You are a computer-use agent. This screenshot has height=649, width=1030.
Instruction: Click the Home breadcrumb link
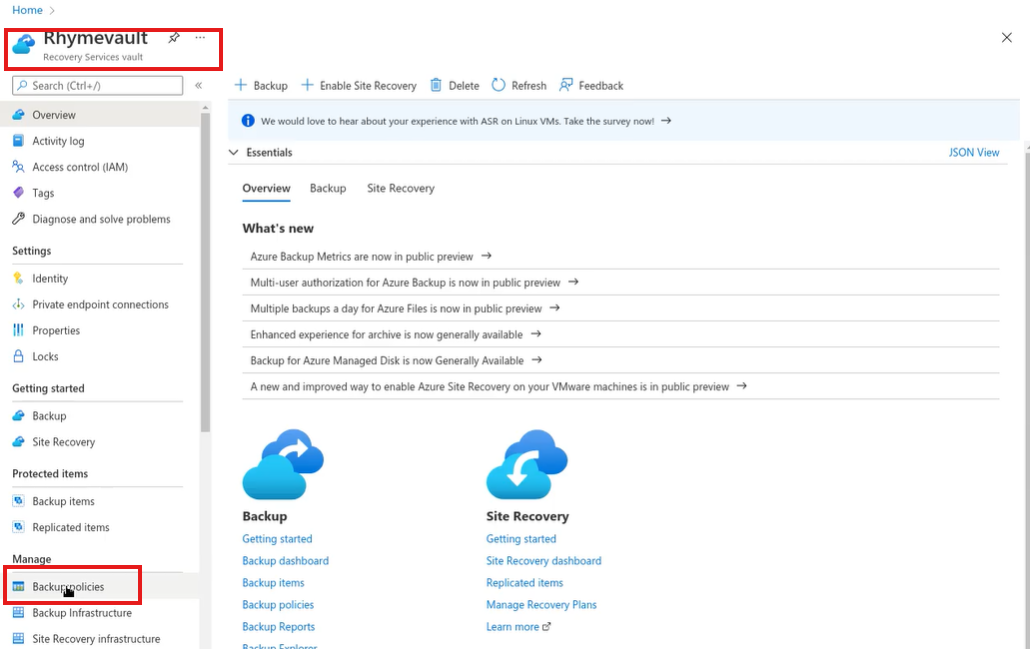(28, 10)
